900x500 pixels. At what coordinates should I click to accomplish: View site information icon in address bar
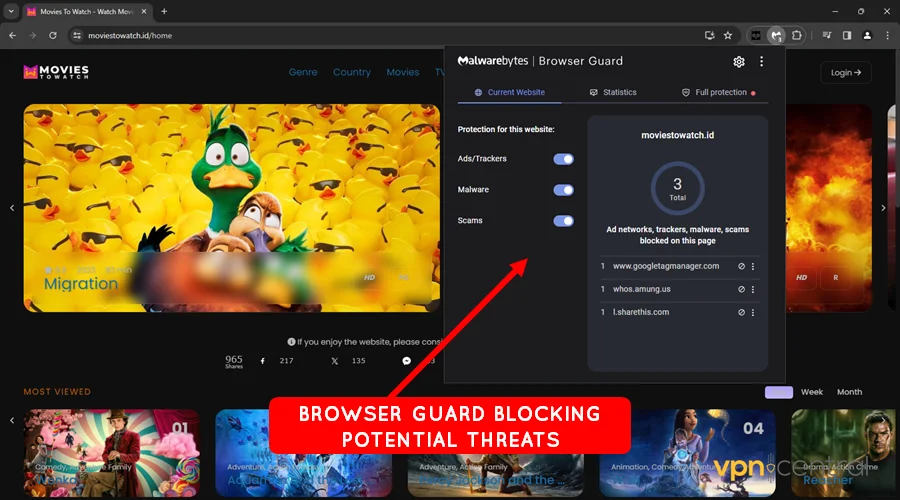(76, 36)
